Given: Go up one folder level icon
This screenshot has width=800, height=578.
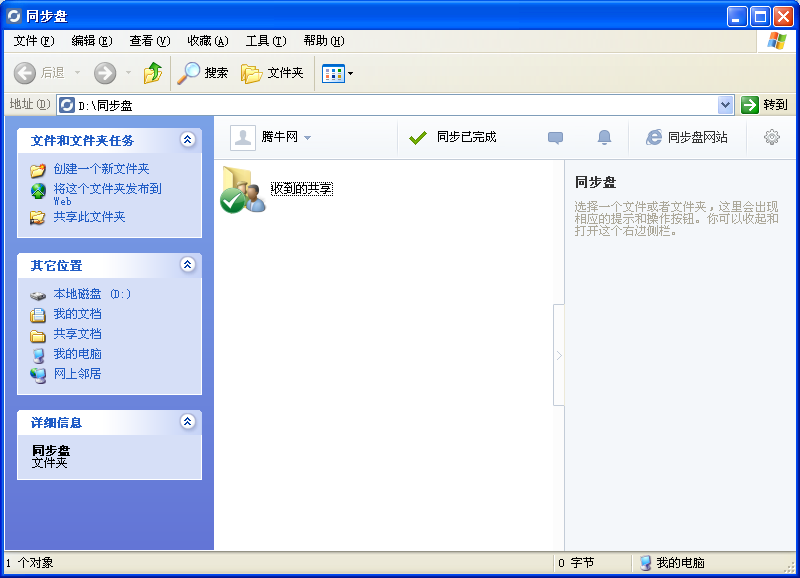Looking at the screenshot, I should coord(153,73).
